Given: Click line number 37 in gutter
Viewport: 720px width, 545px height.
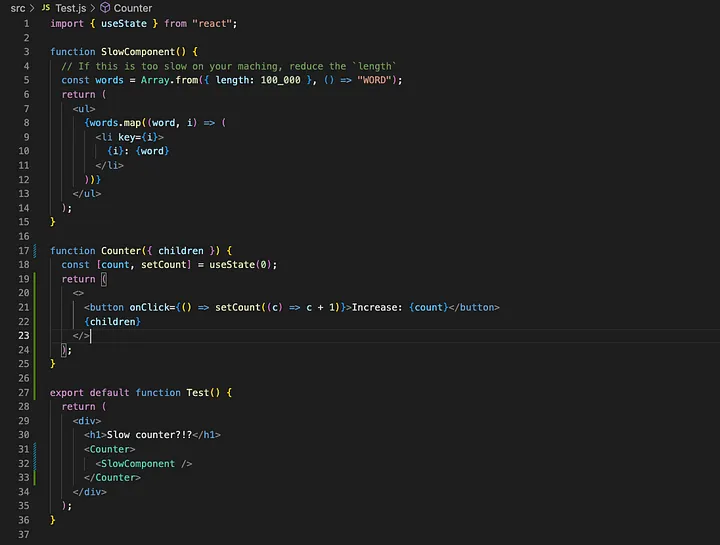Looking at the screenshot, I should 23,534.
